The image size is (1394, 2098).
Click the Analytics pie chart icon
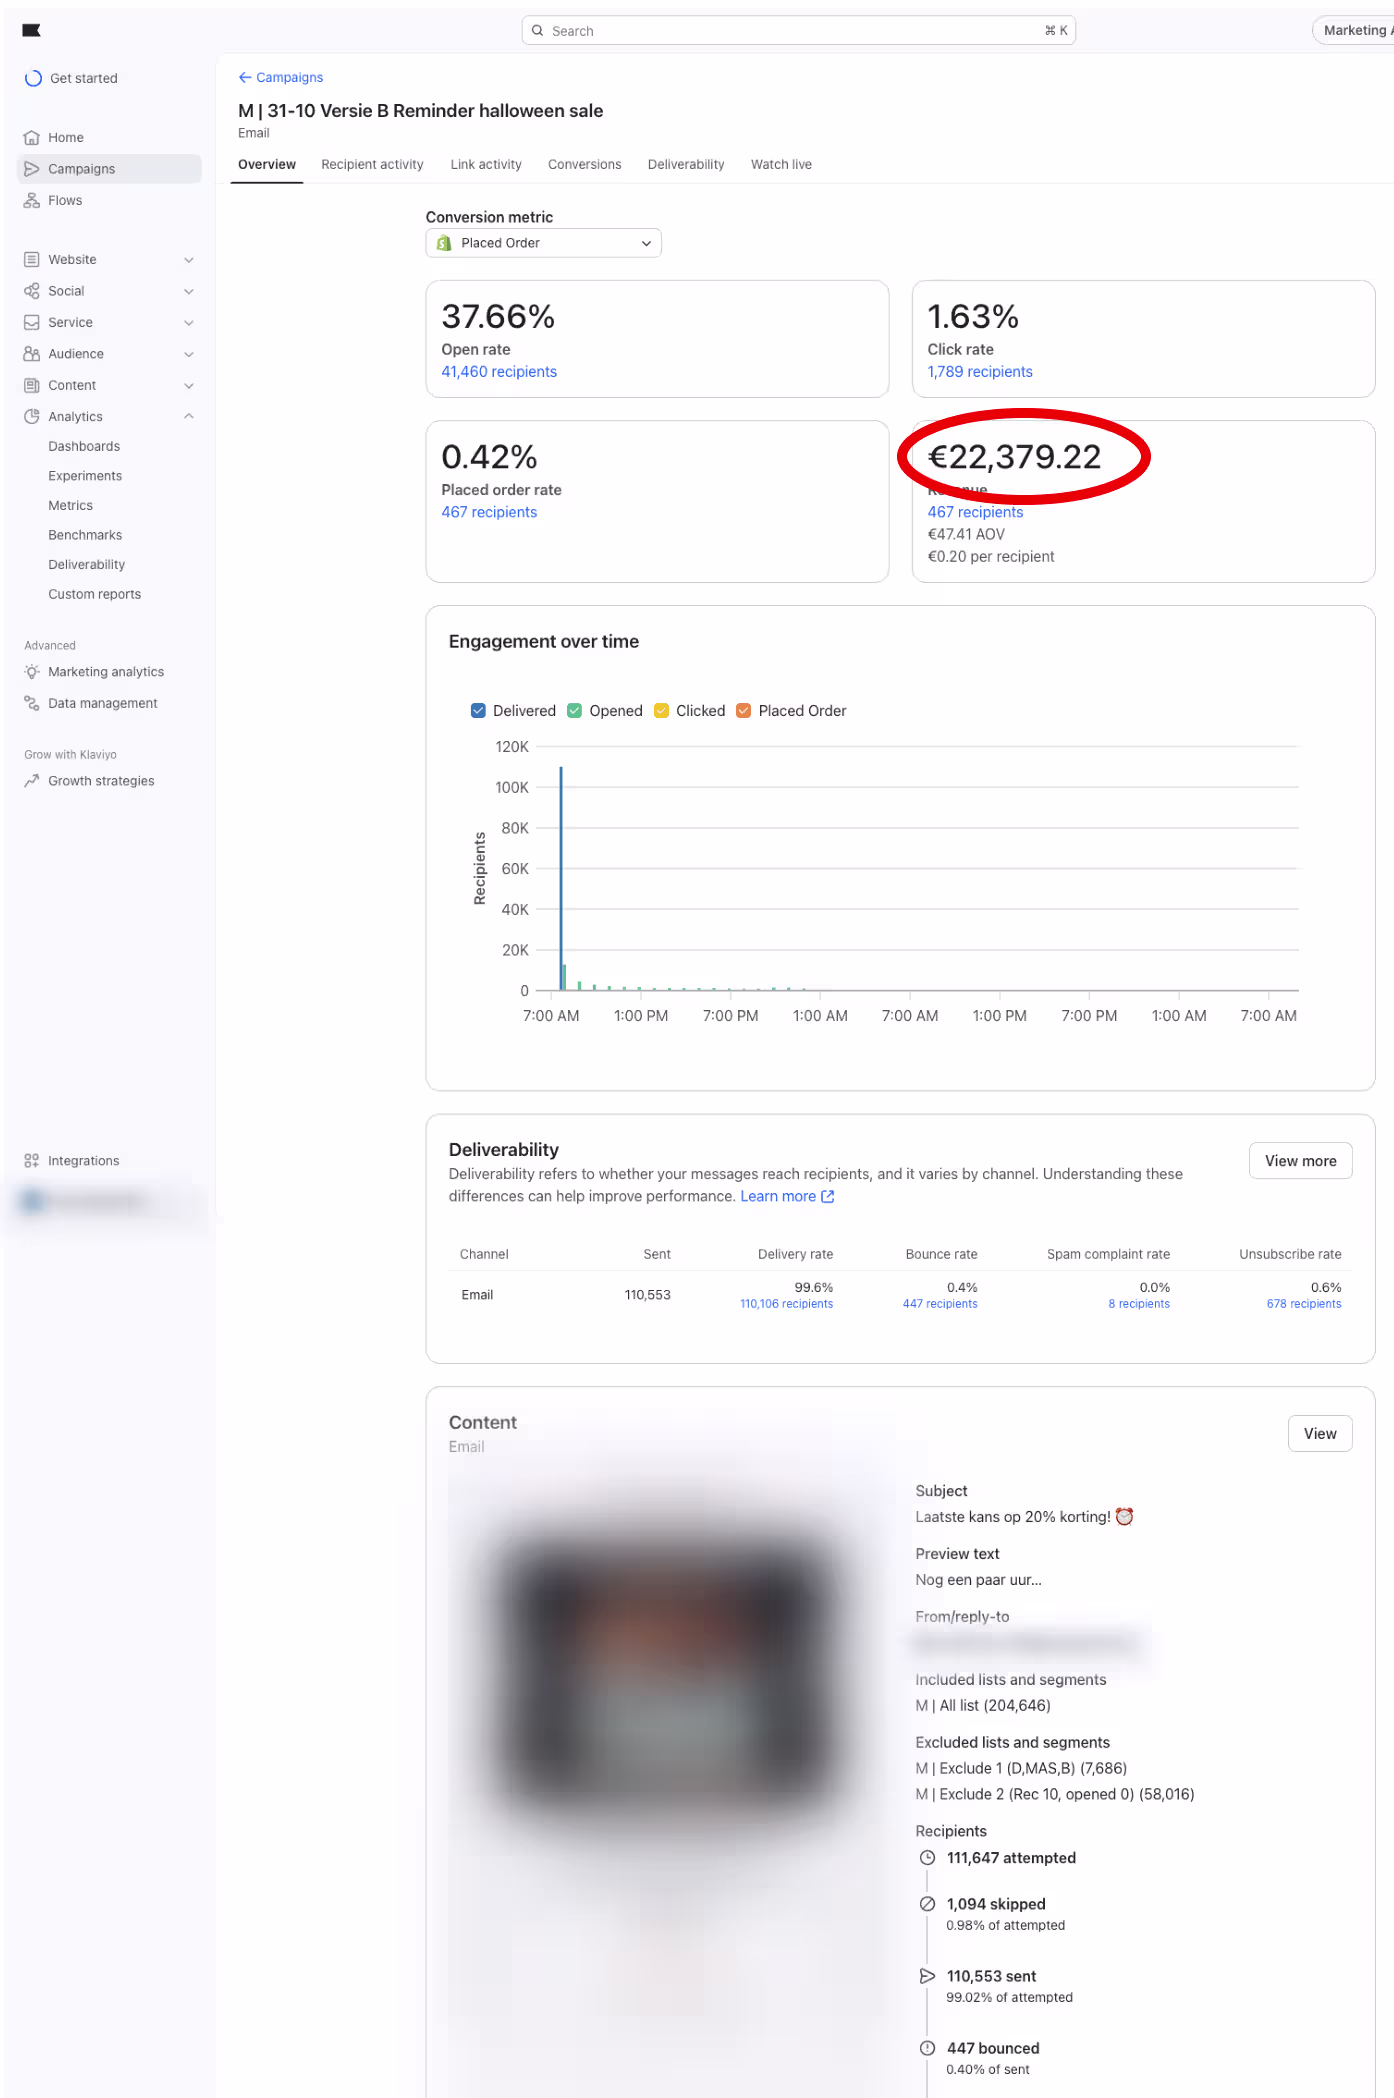point(32,417)
